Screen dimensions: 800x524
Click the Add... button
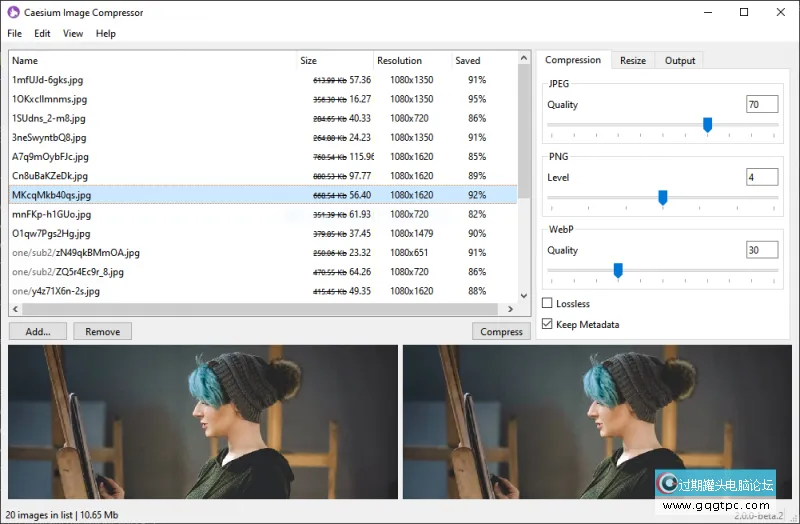coord(38,331)
